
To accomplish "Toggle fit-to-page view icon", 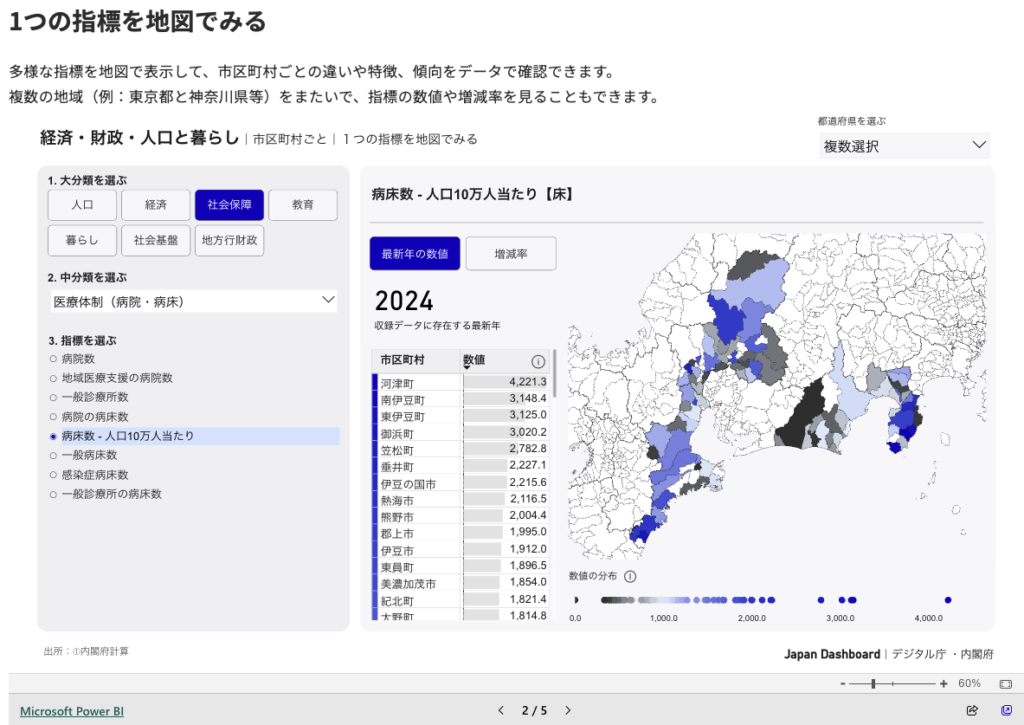I will point(1006,684).
